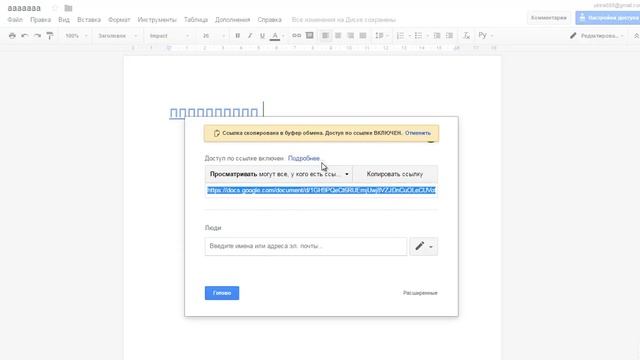Open the line spacing options
640x360 pixels.
point(381,36)
